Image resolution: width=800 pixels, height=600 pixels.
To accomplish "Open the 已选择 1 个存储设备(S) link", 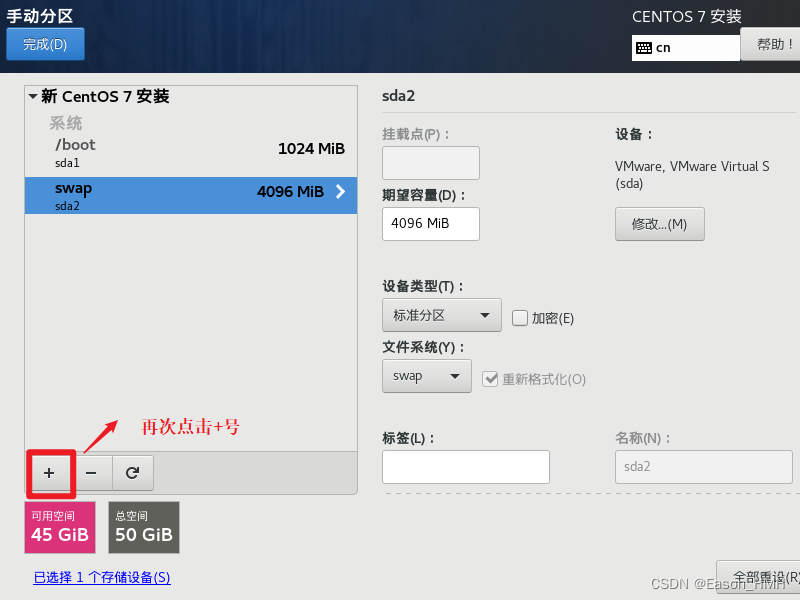I will coord(102,577).
